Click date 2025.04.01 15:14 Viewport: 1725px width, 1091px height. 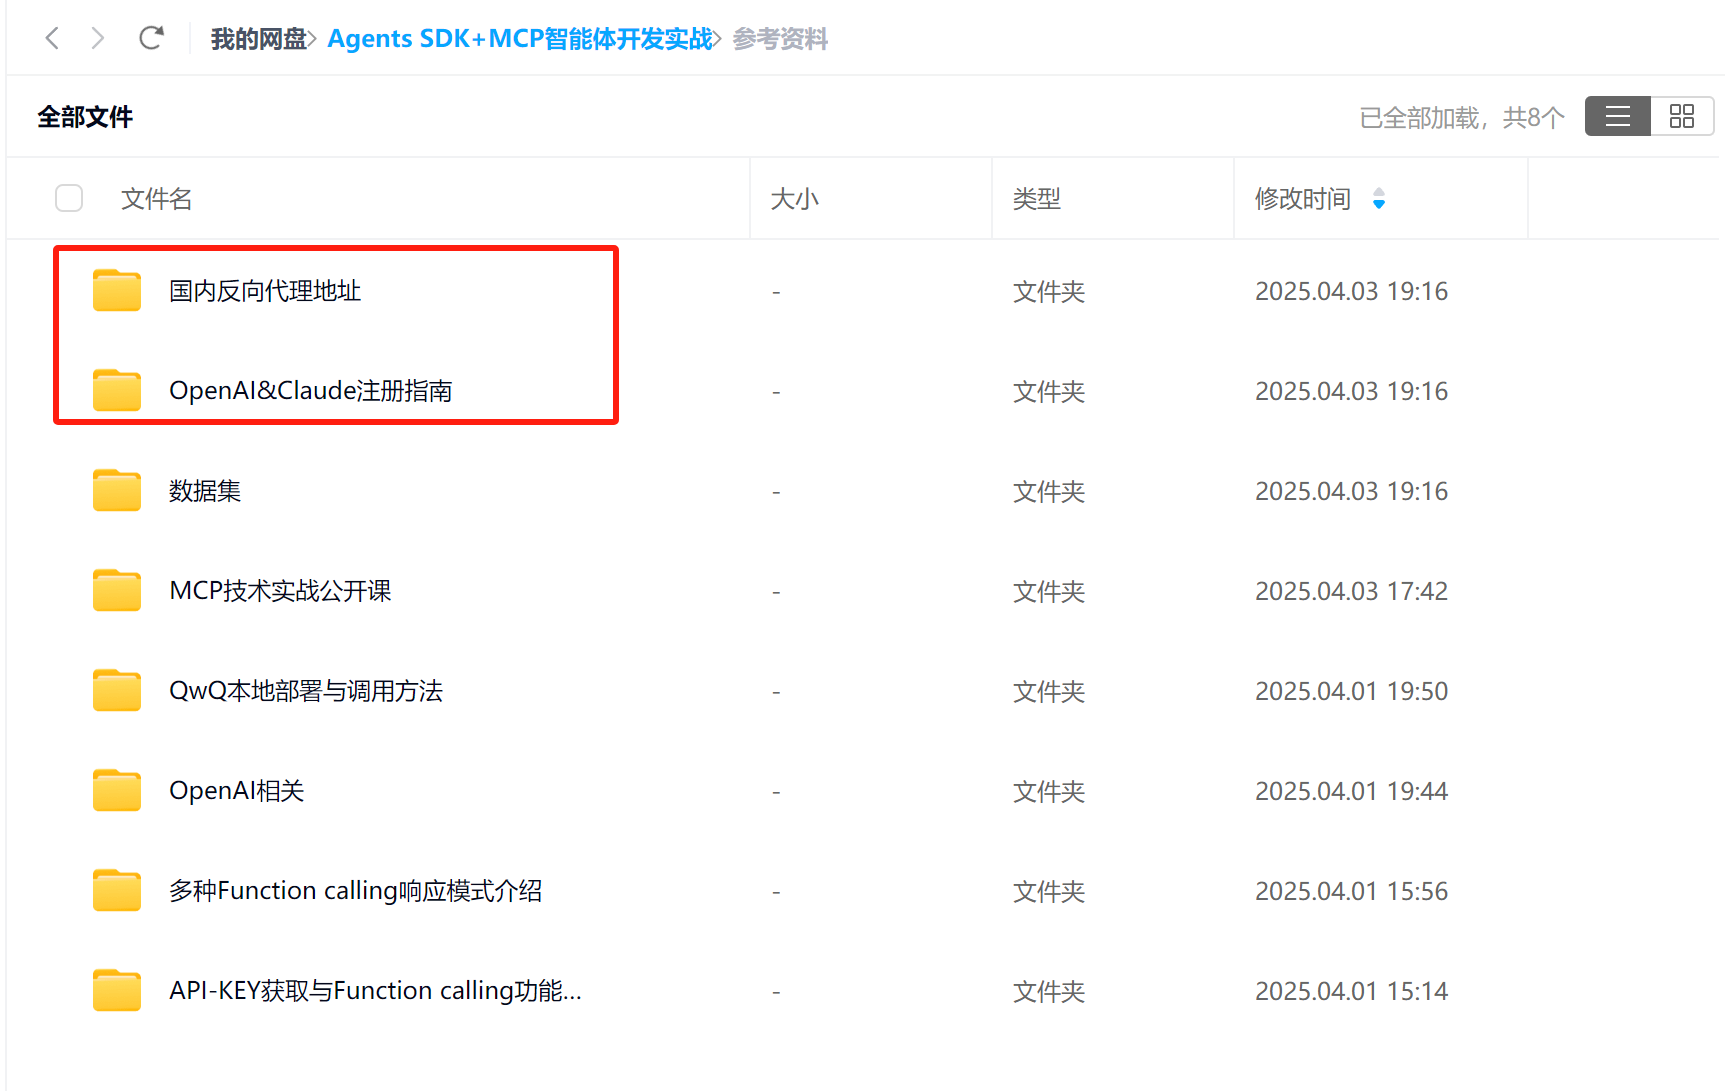click(1351, 991)
